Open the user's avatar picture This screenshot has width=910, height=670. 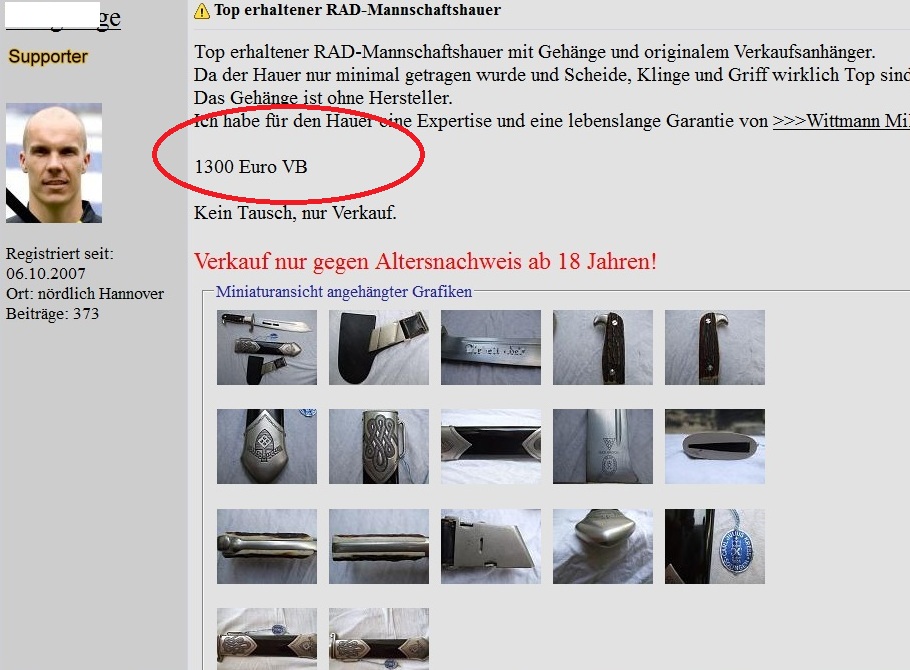(54, 163)
